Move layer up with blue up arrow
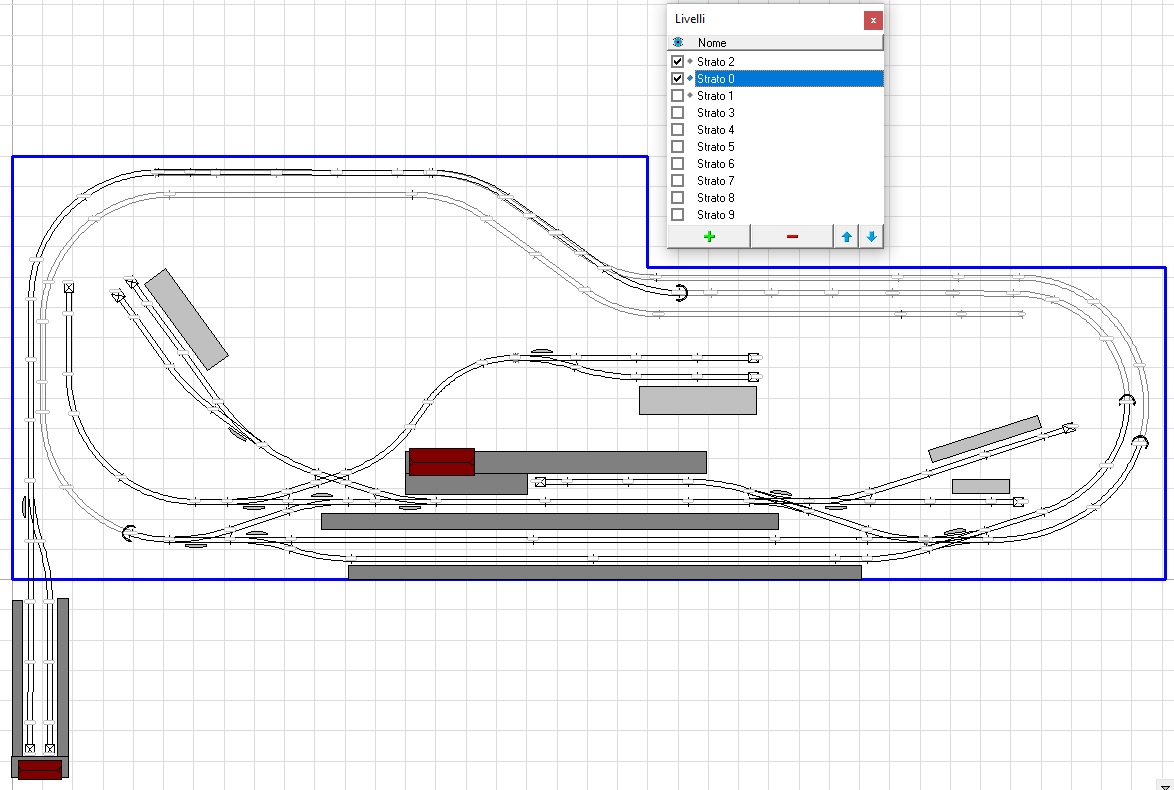The image size is (1174, 790). (847, 236)
